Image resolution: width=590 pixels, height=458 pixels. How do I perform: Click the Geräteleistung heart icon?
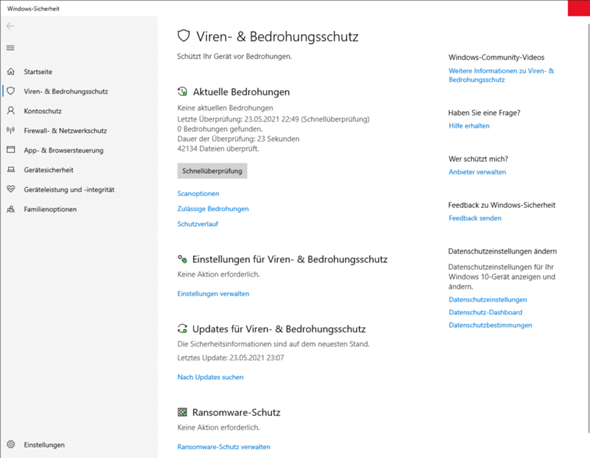point(11,189)
